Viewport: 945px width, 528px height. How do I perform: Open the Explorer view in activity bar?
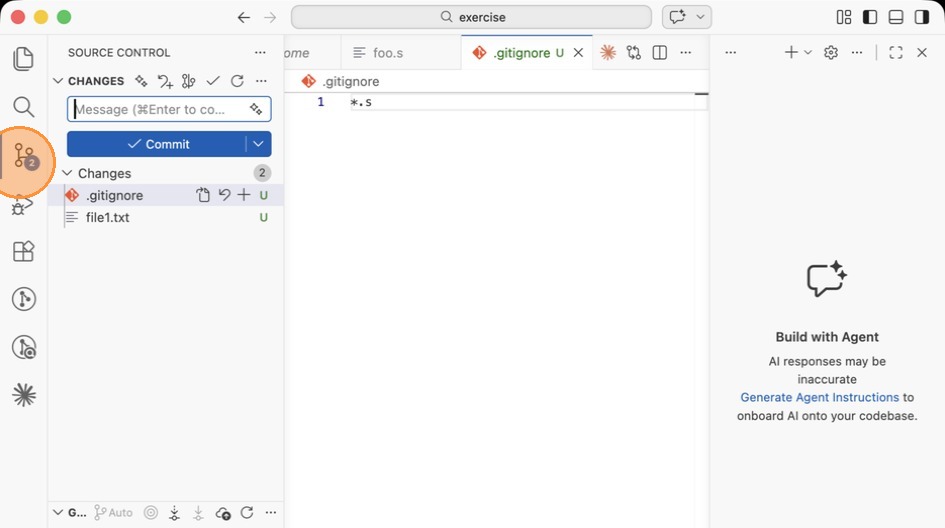(x=23, y=59)
